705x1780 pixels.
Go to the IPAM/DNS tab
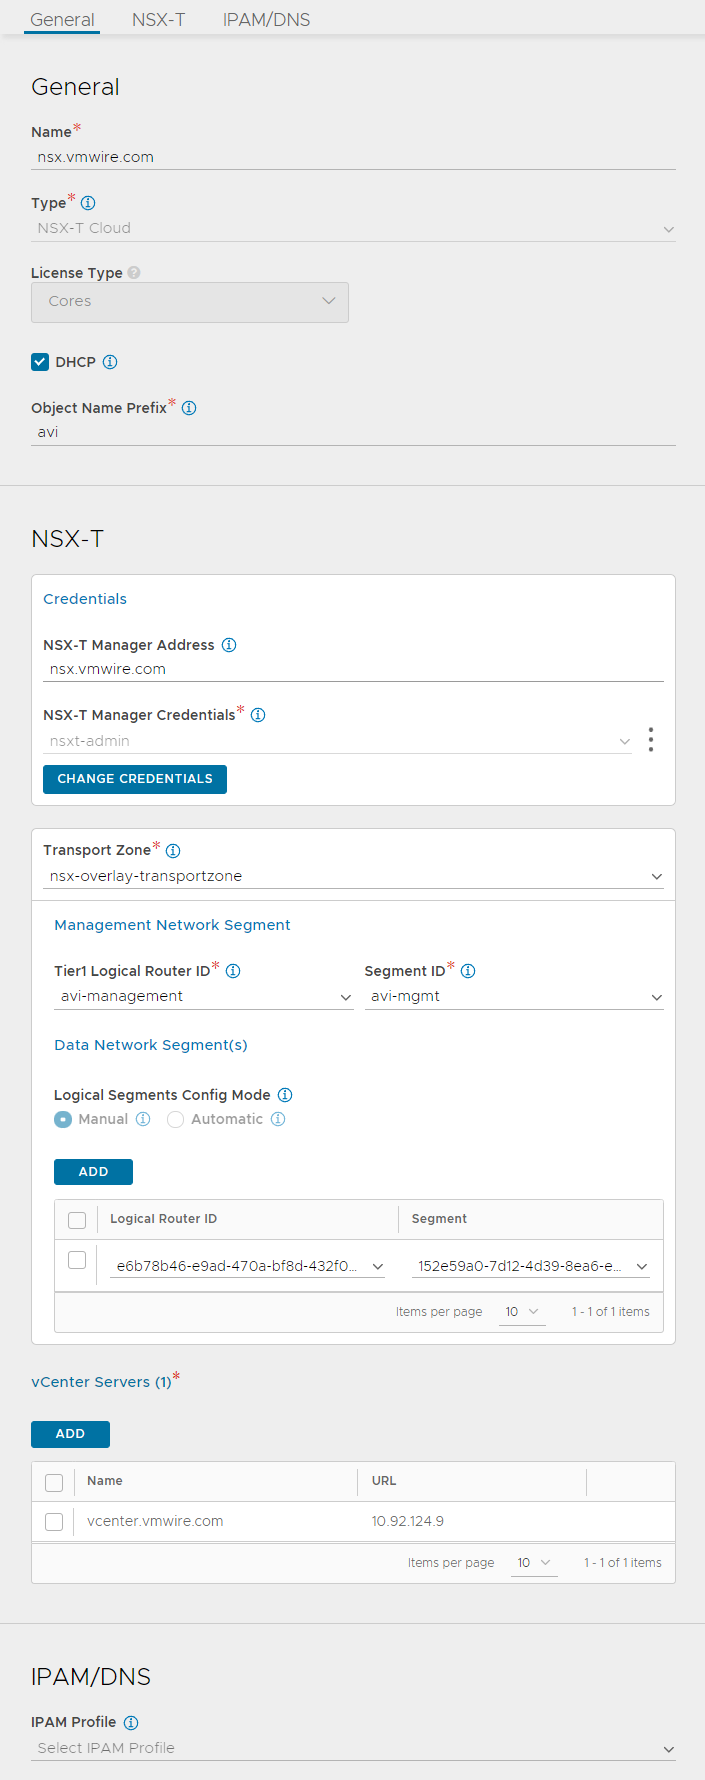(266, 20)
